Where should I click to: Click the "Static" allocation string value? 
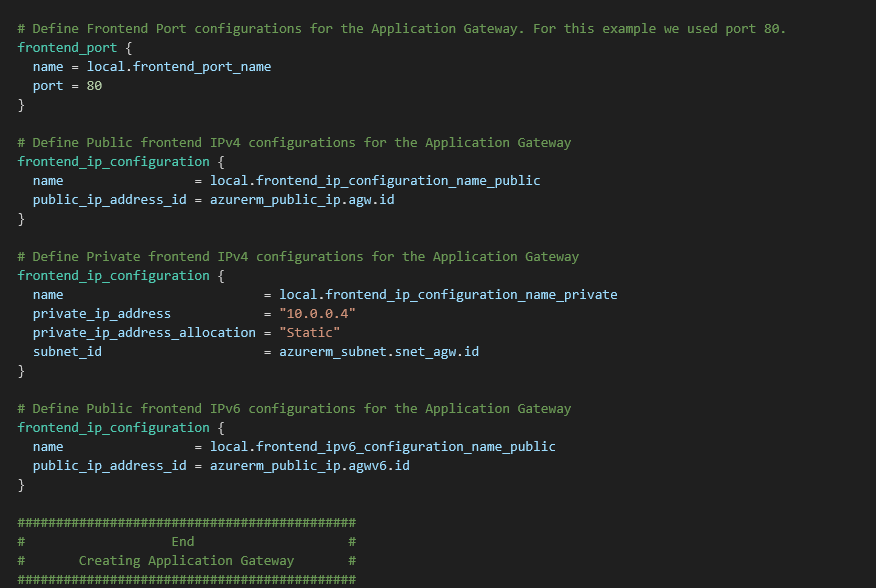309,333
